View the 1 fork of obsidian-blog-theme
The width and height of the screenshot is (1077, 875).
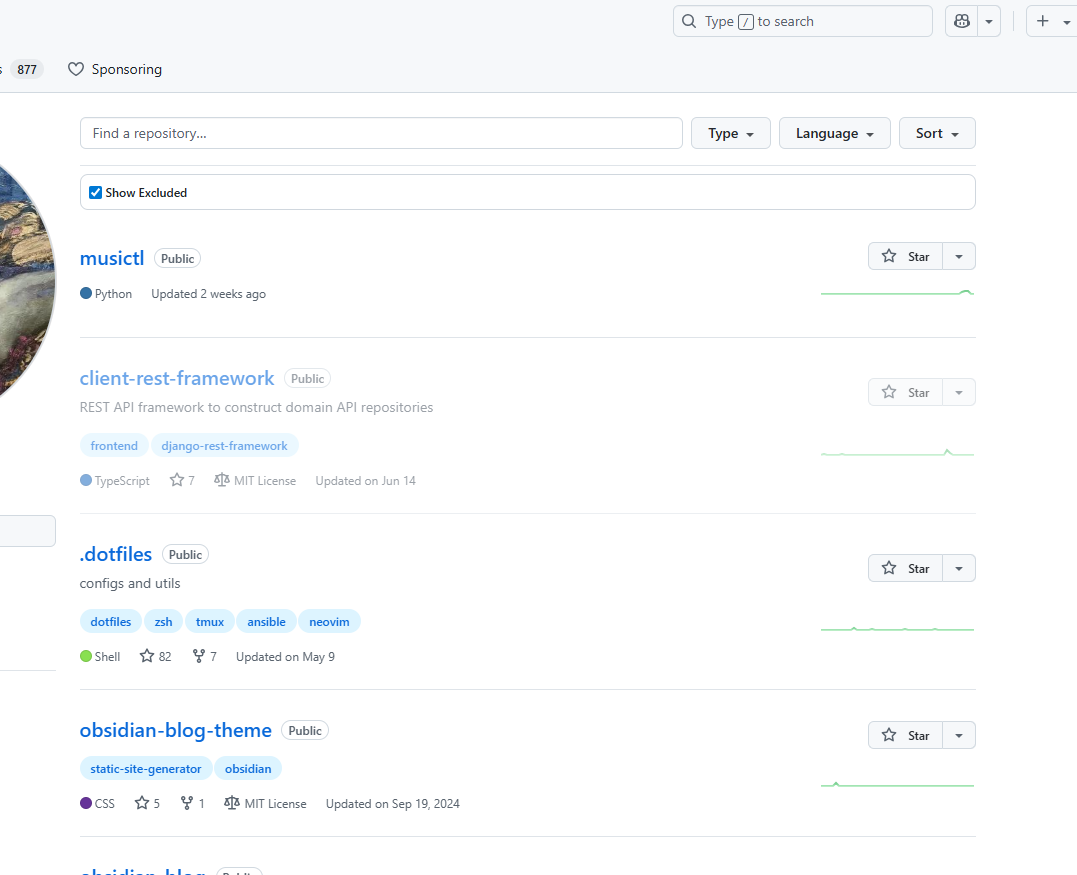click(x=192, y=803)
